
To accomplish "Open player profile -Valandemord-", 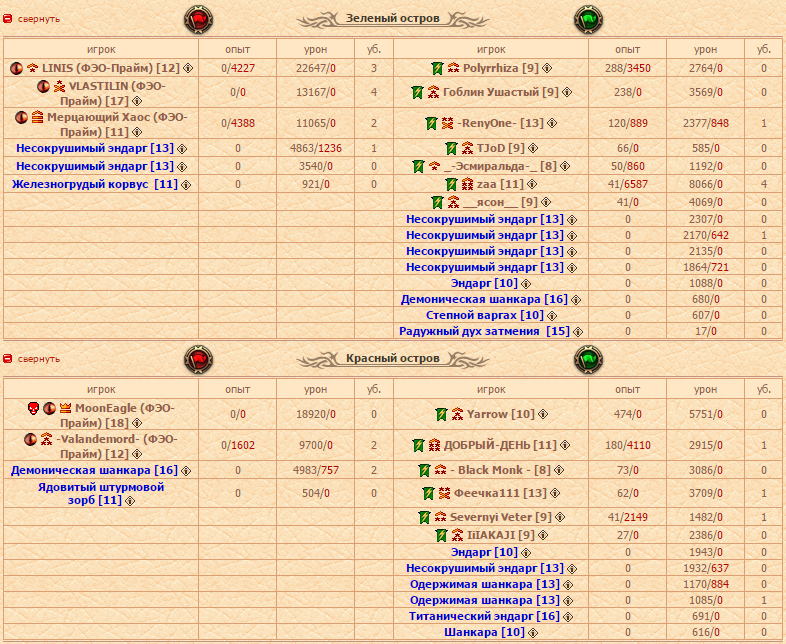I will 117,446.
